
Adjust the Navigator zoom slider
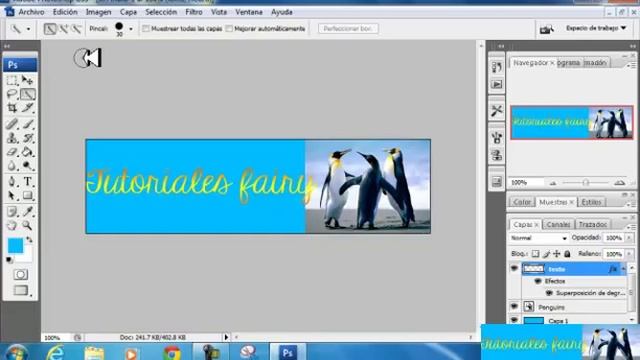click(585, 182)
